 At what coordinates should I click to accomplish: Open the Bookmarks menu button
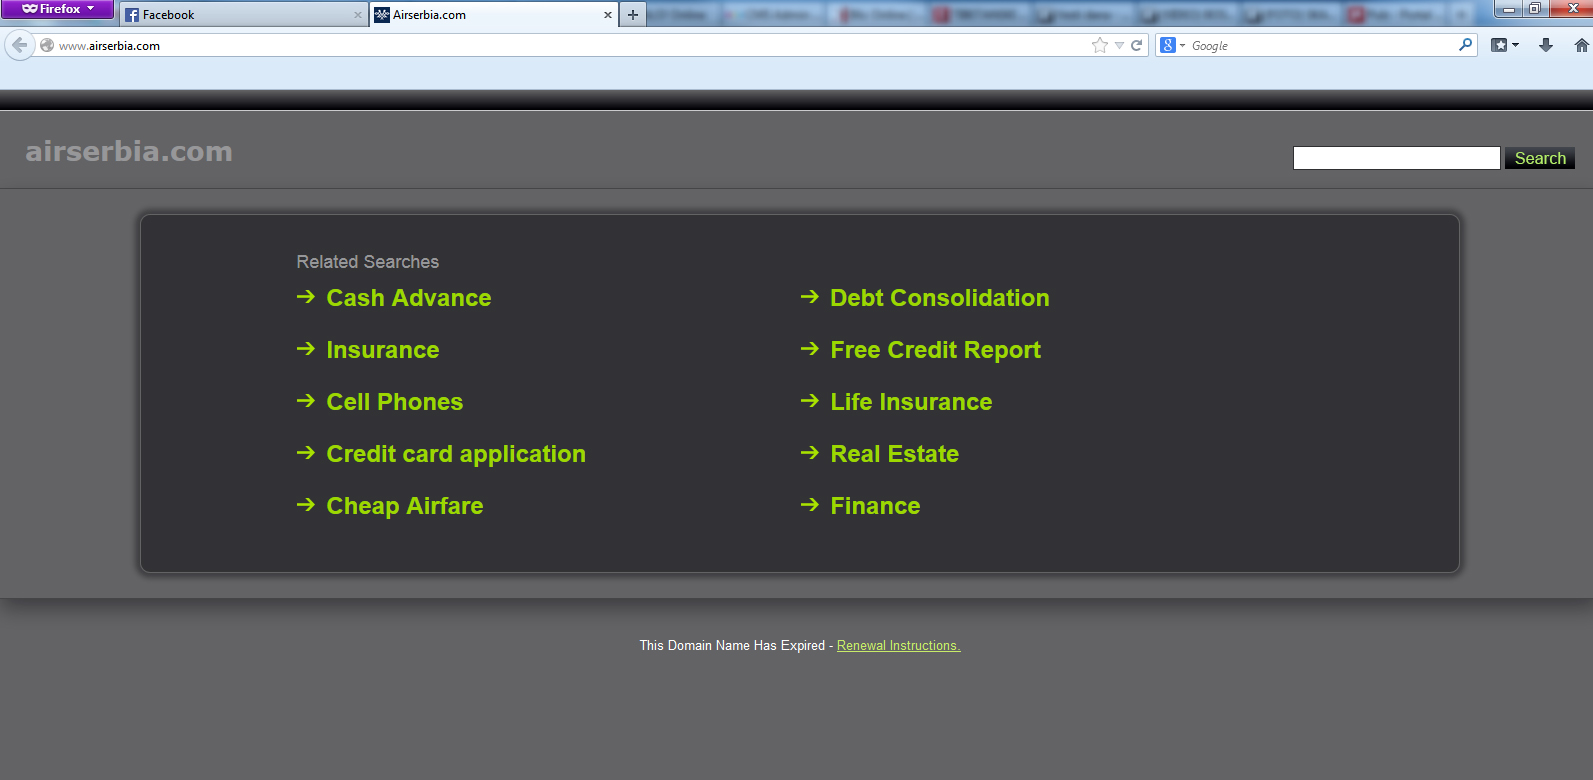click(x=1504, y=45)
